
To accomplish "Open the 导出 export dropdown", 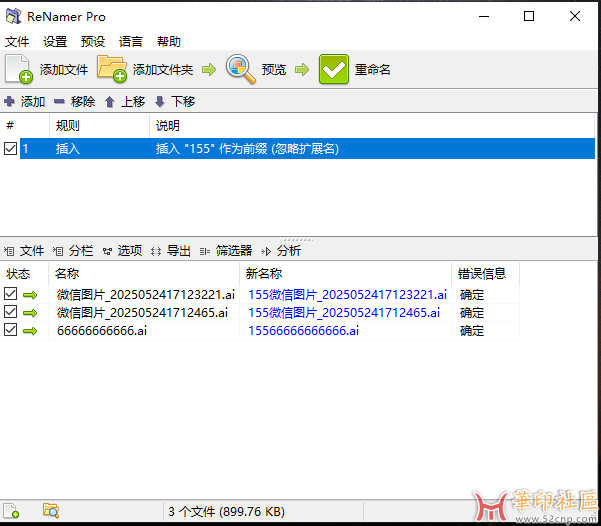I will coord(171,251).
